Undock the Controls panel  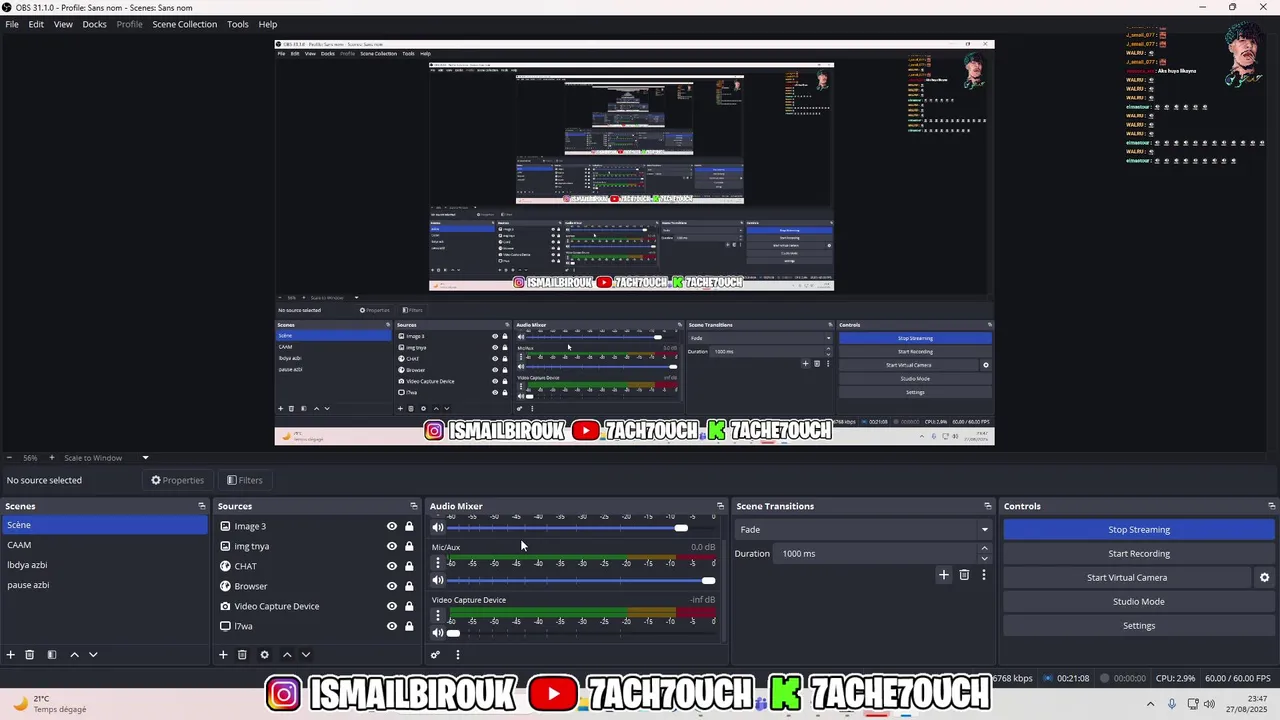1271,506
